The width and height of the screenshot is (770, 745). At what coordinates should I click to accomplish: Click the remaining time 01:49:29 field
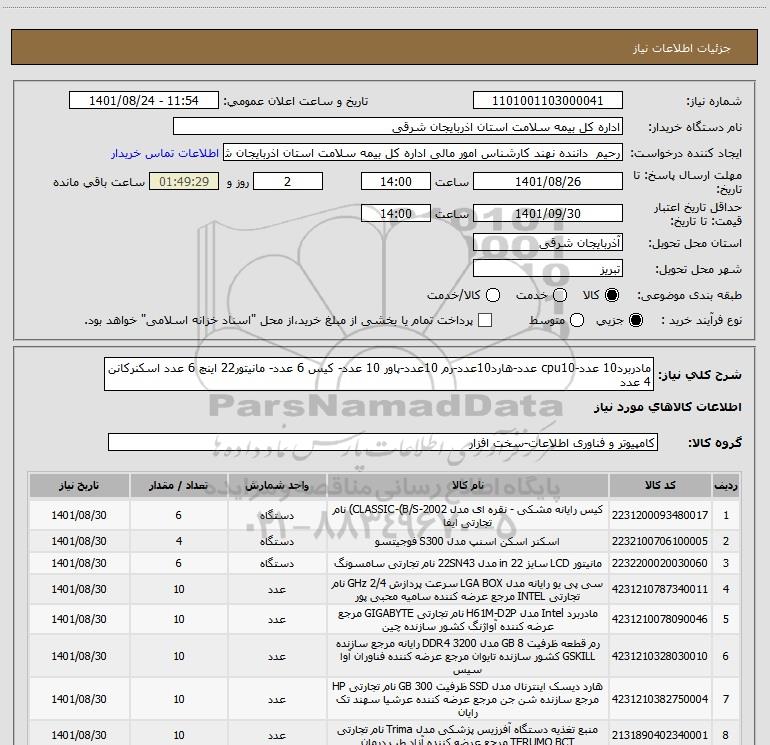click(x=184, y=181)
